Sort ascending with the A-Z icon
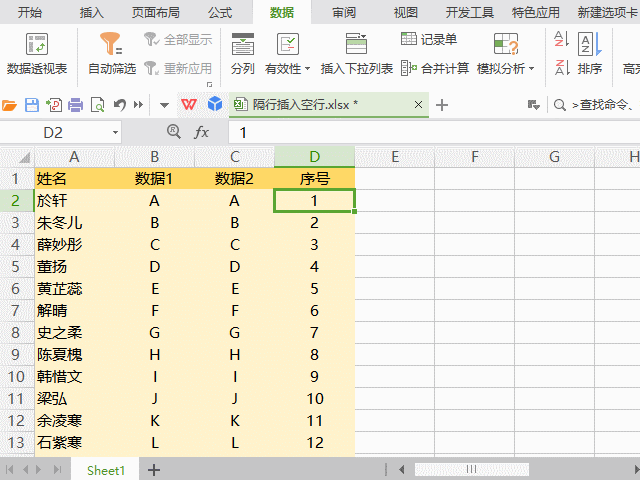640x480 pixels. pos(561,39)
